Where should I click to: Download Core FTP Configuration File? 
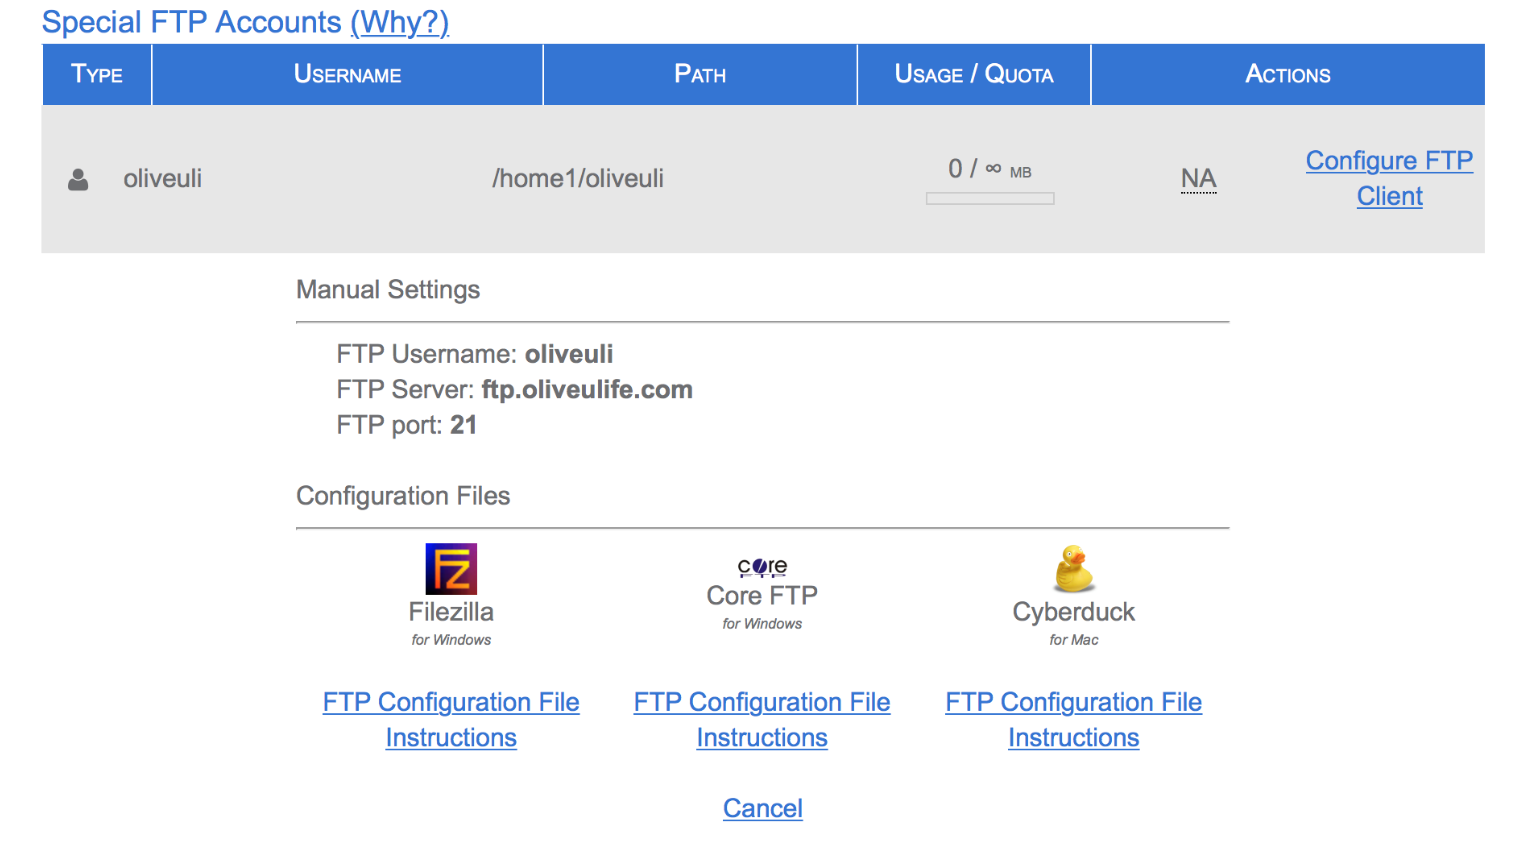coord(762,702)
